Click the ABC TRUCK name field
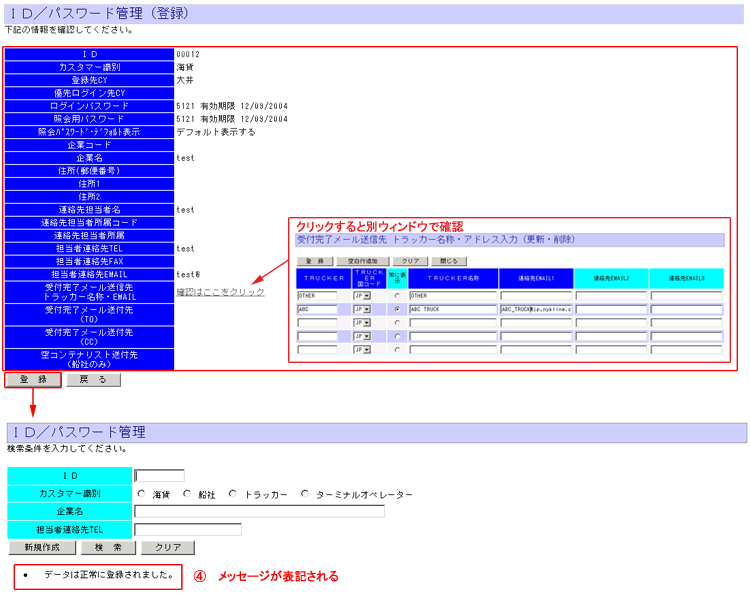Viewport: 750px width, 602px height. pos(452,310)
